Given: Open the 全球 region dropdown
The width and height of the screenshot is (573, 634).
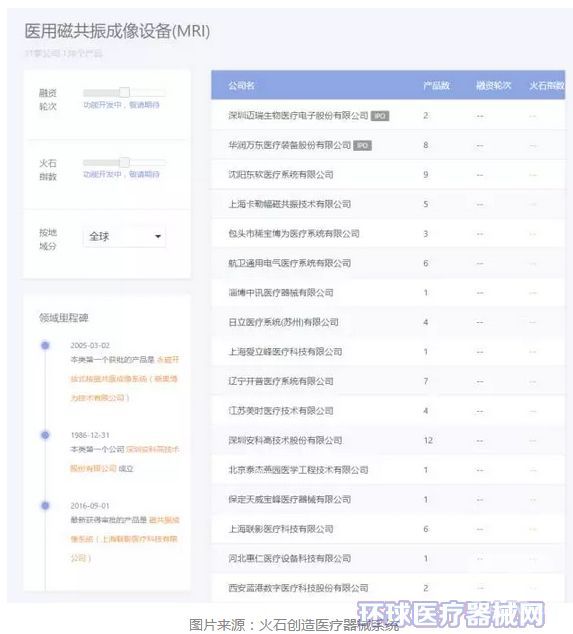Looking at the screenshot, I should tap(124, 237).
